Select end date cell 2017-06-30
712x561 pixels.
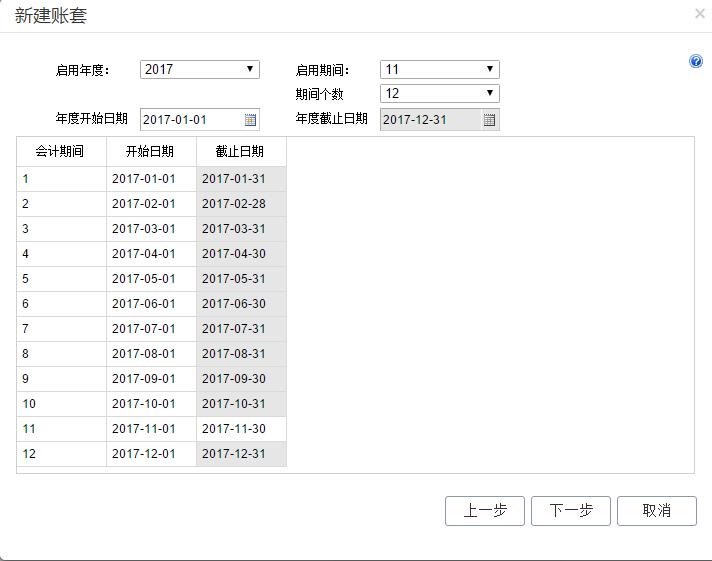point(241,304)
